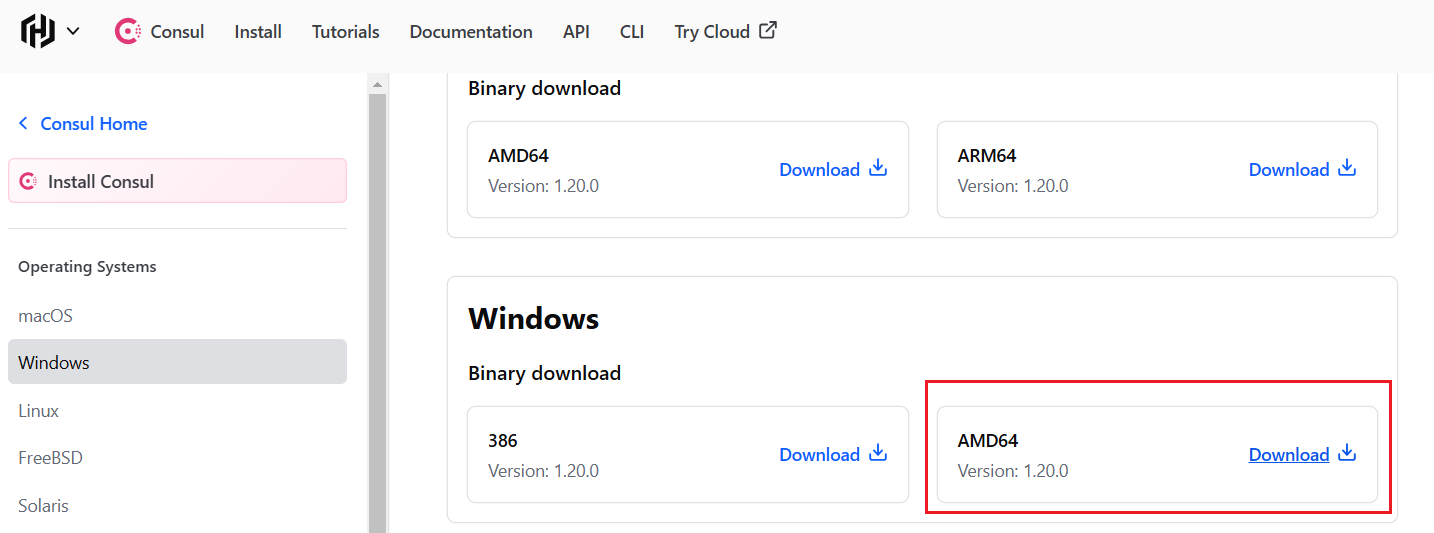Click download icon for Windows AMD64 binary
Screen dimensions: 1434x533
click(x=1347, y=453)
